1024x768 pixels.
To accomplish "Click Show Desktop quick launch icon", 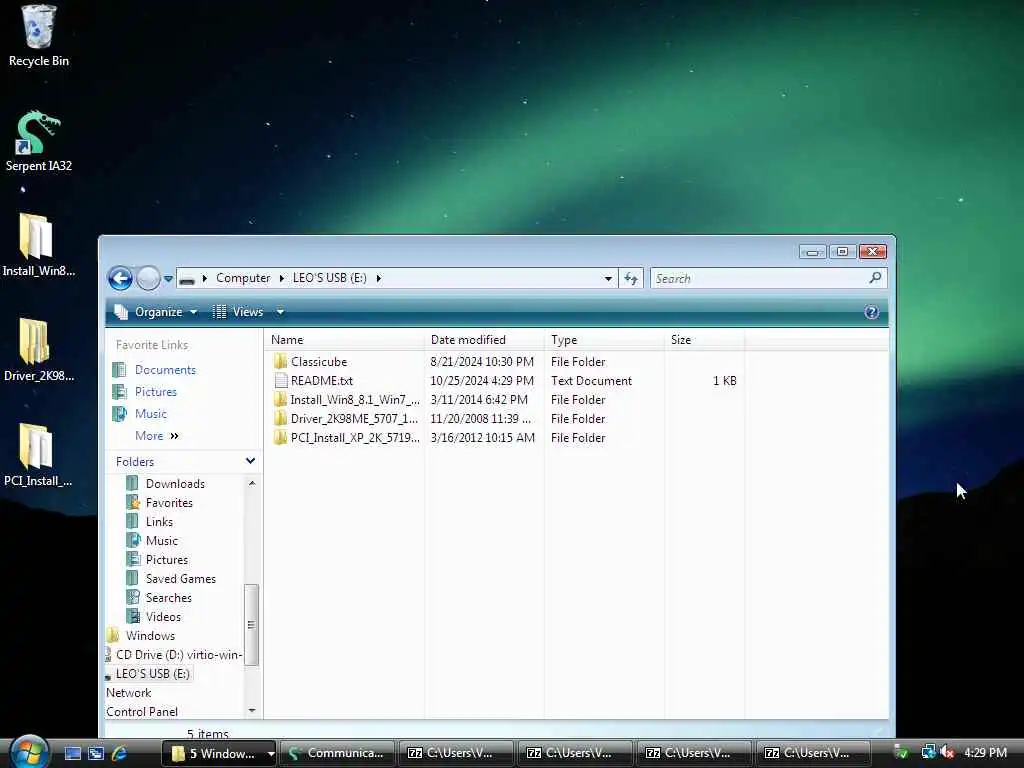I will 72,753.
